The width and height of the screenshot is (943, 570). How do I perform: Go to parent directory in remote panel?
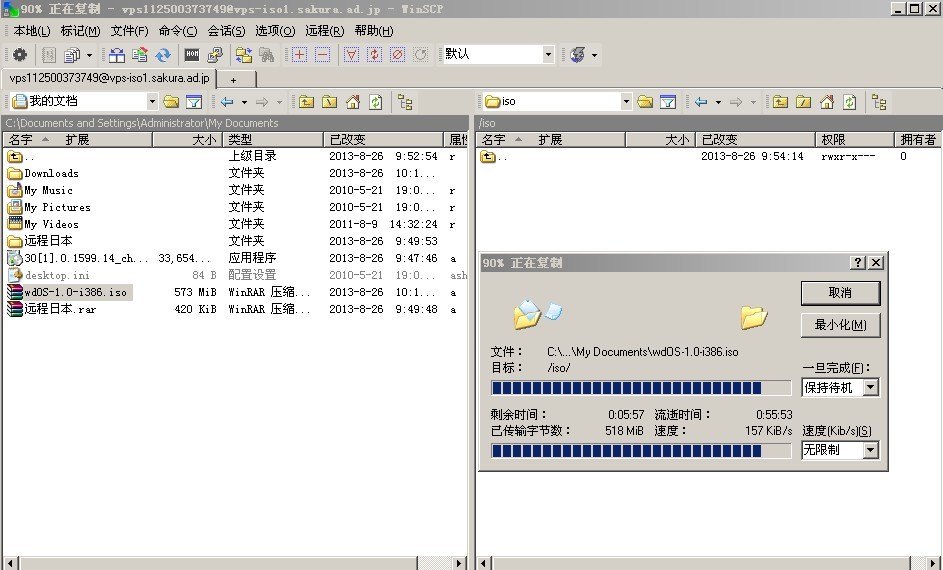pos(780,102)
